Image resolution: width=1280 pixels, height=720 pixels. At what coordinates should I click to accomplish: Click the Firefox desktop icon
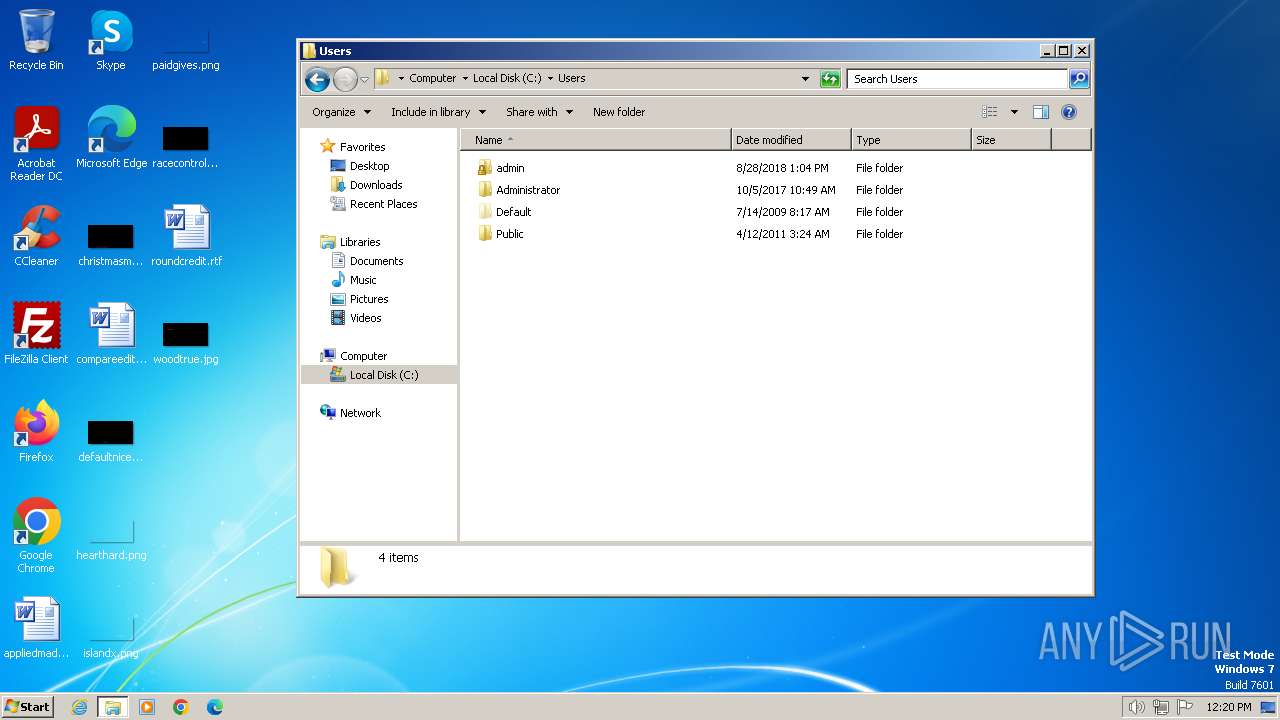(36, 432)
